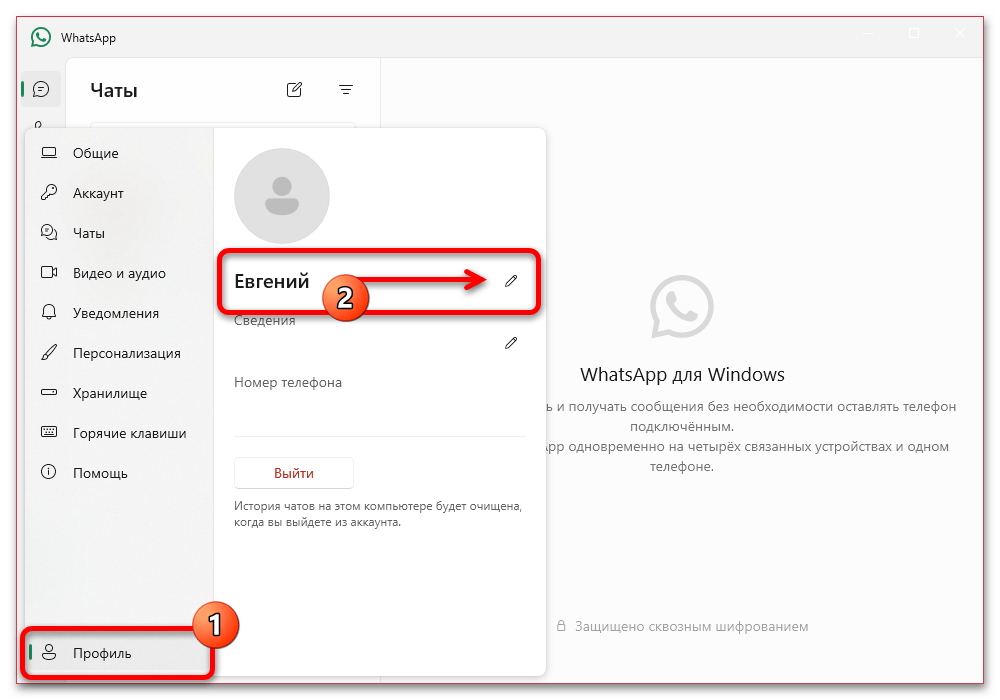1000x700 pixels.
Task: Close the WhatsApp window
Action: point(960,33)
